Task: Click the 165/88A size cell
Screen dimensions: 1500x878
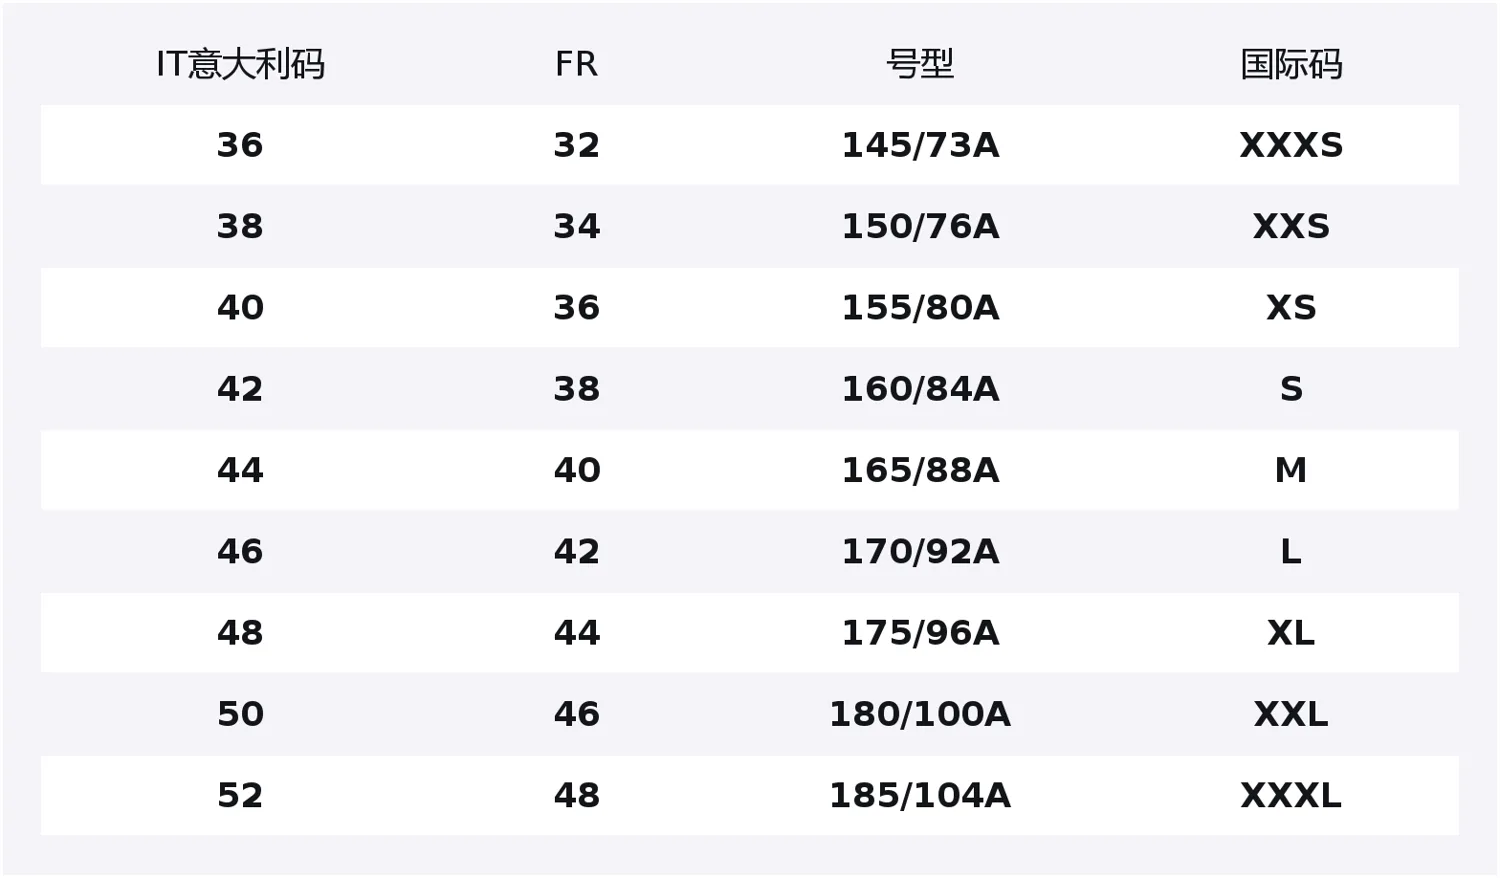Action: pos(920,470)
